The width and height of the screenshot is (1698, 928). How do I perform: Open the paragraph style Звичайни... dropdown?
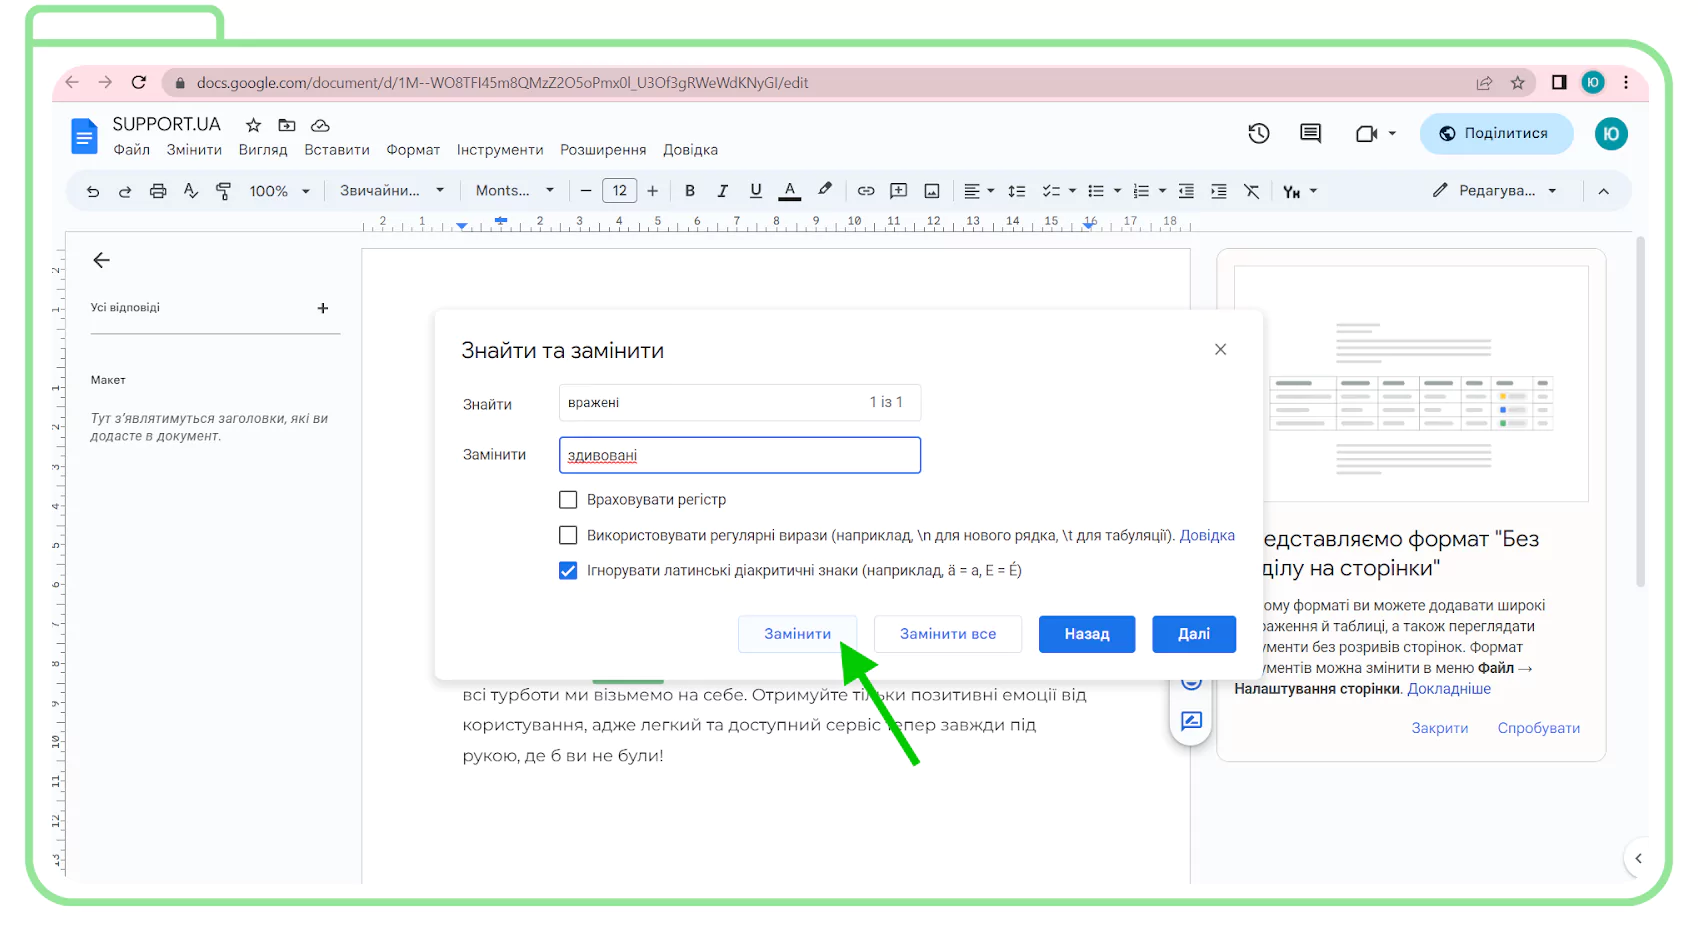pyautogui.click(x=391, y=190)
